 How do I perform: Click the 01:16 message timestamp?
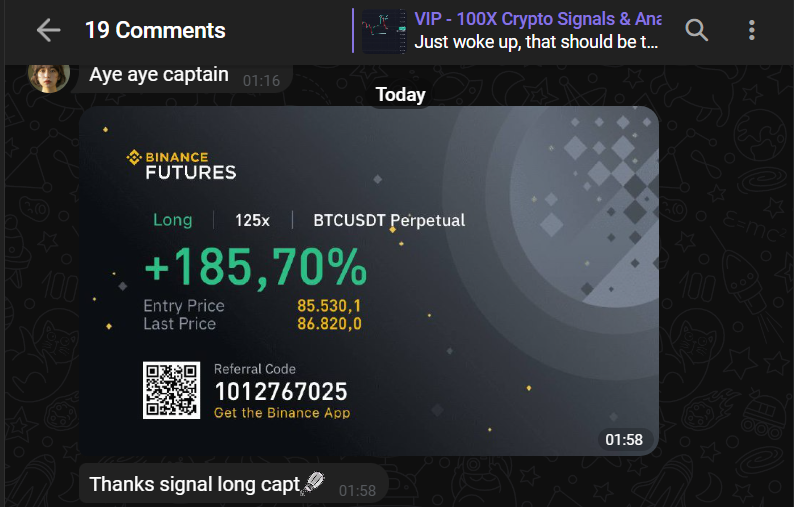[261, 79]
